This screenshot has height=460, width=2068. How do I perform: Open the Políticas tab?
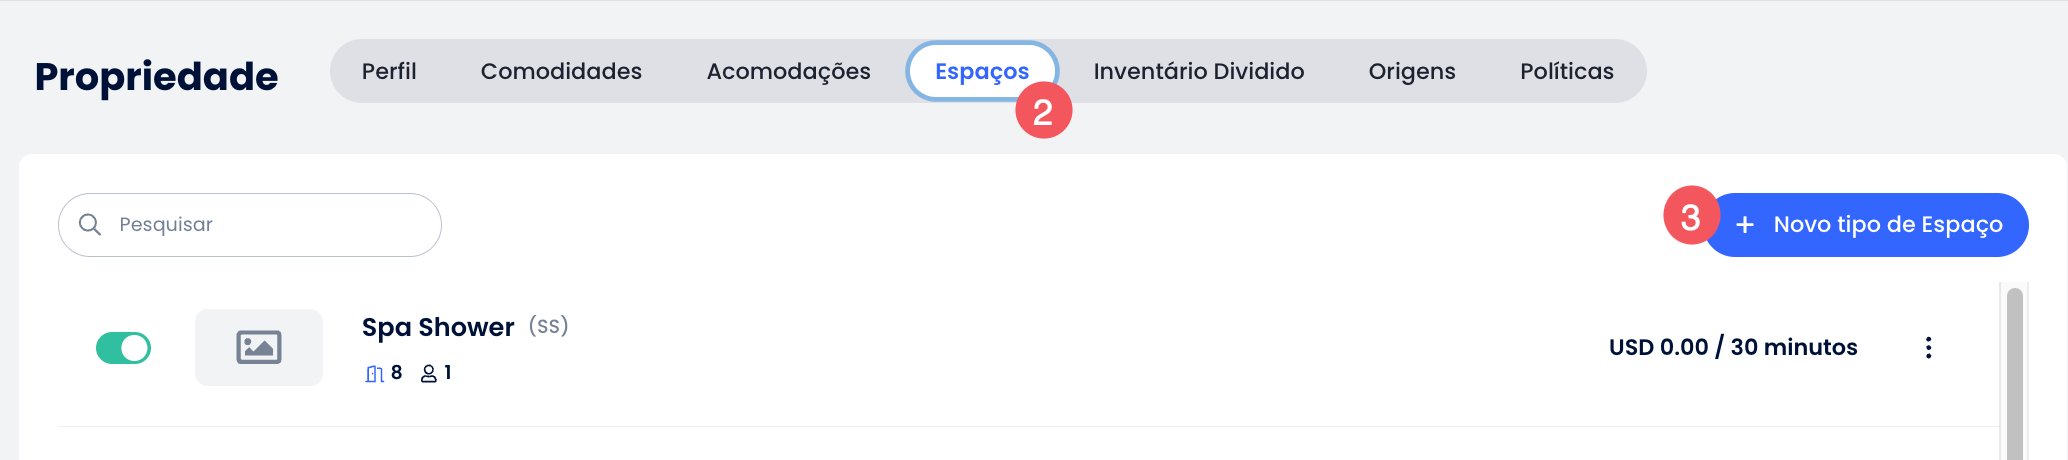pyautogui.click(x=1566, y=71)
